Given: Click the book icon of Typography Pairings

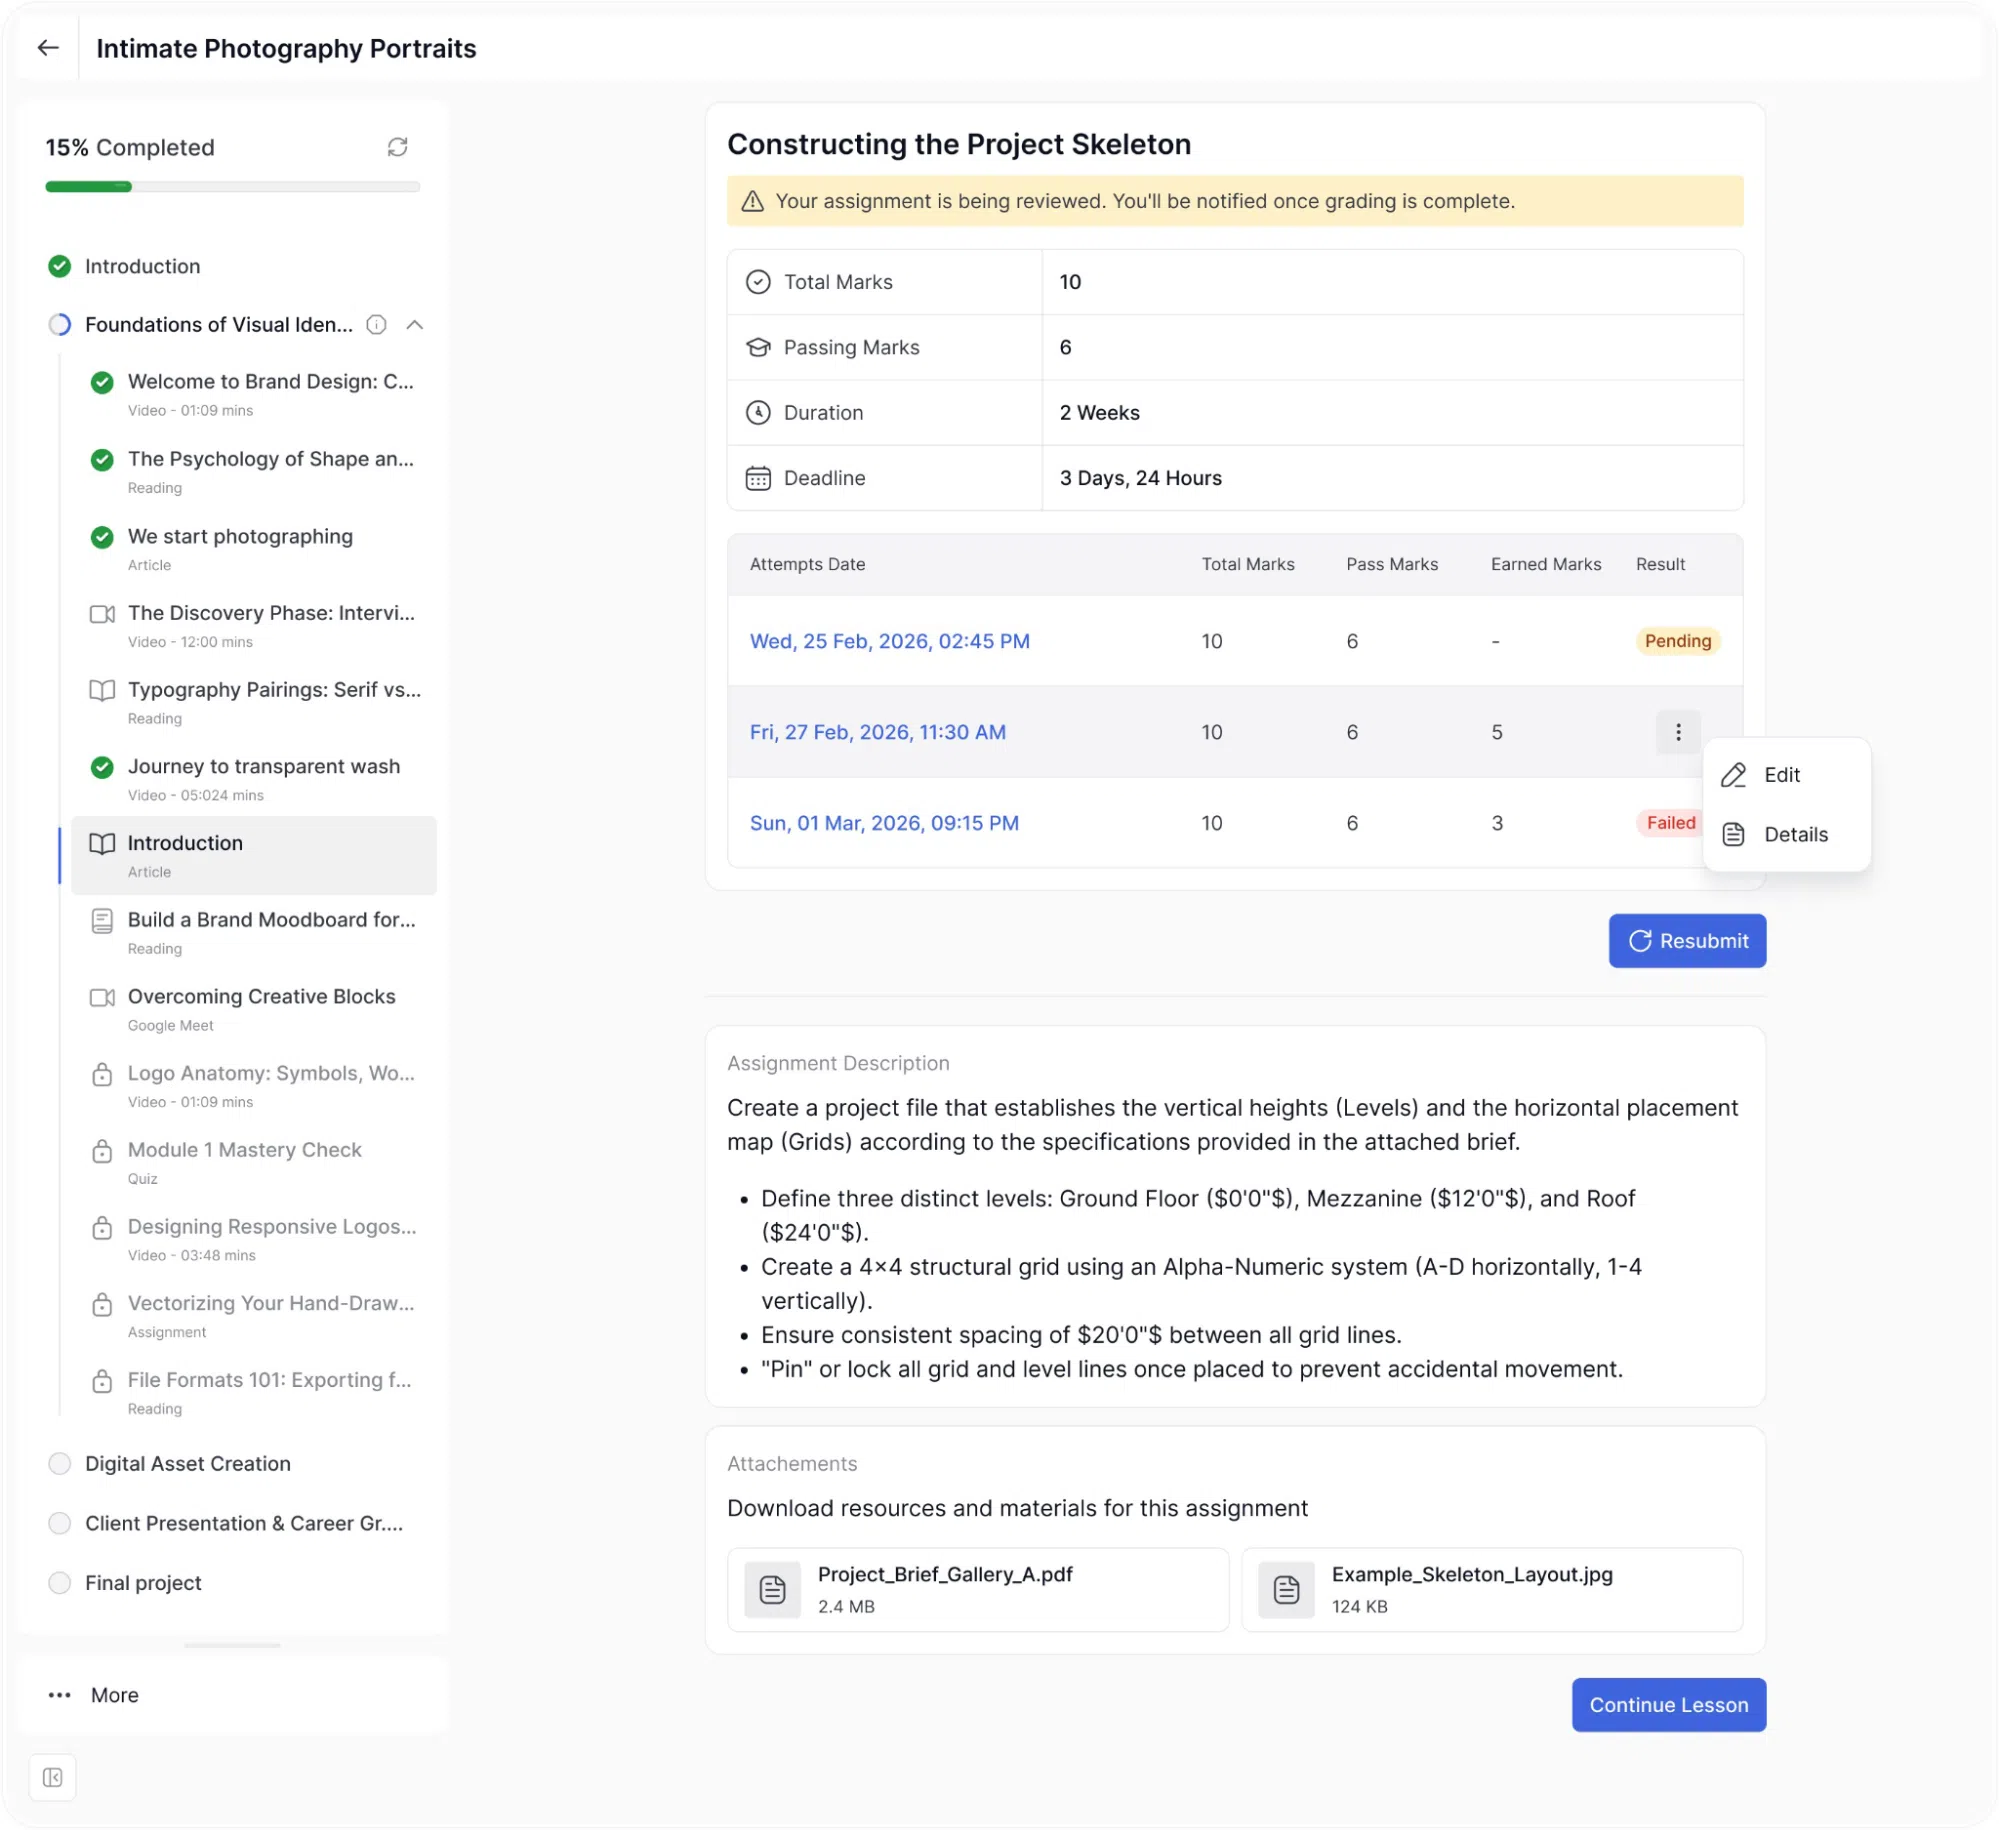Looking at the screenshot, I should 102,690.
